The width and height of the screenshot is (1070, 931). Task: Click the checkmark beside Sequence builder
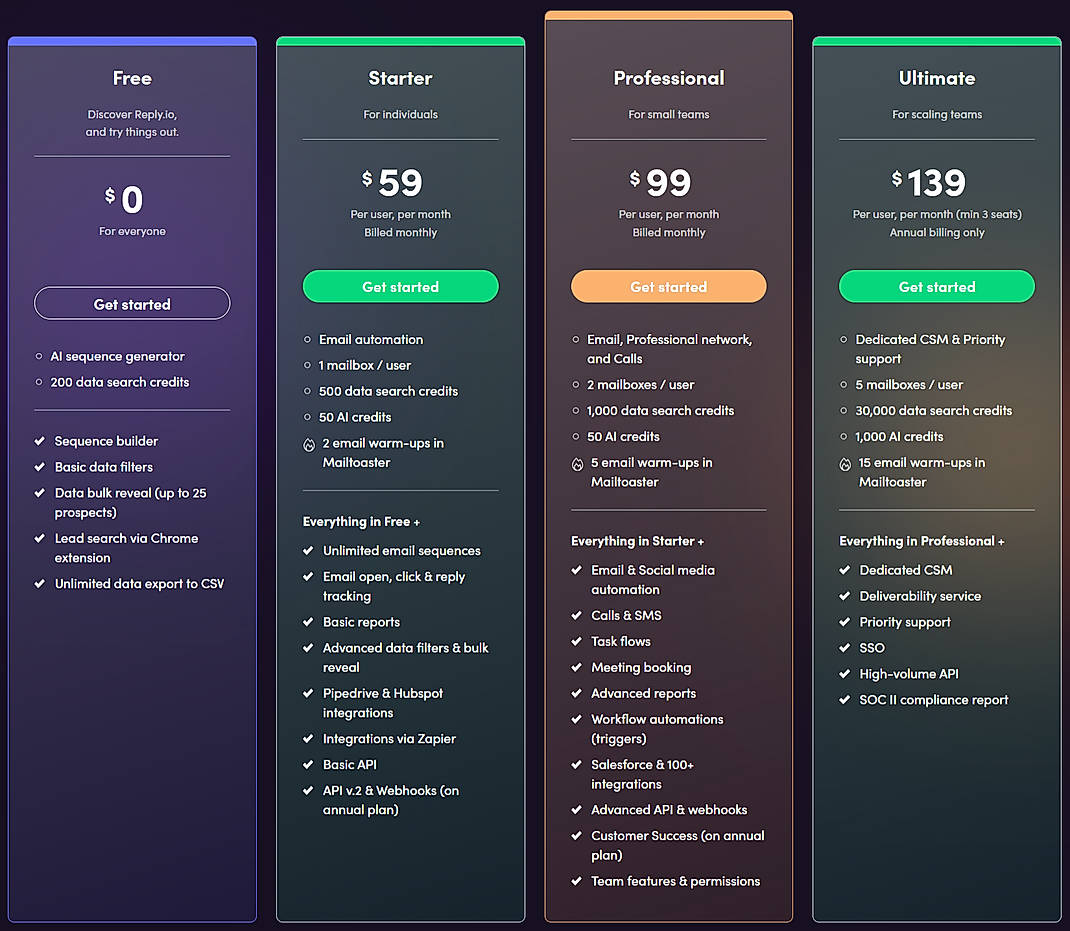pos(39,441)
